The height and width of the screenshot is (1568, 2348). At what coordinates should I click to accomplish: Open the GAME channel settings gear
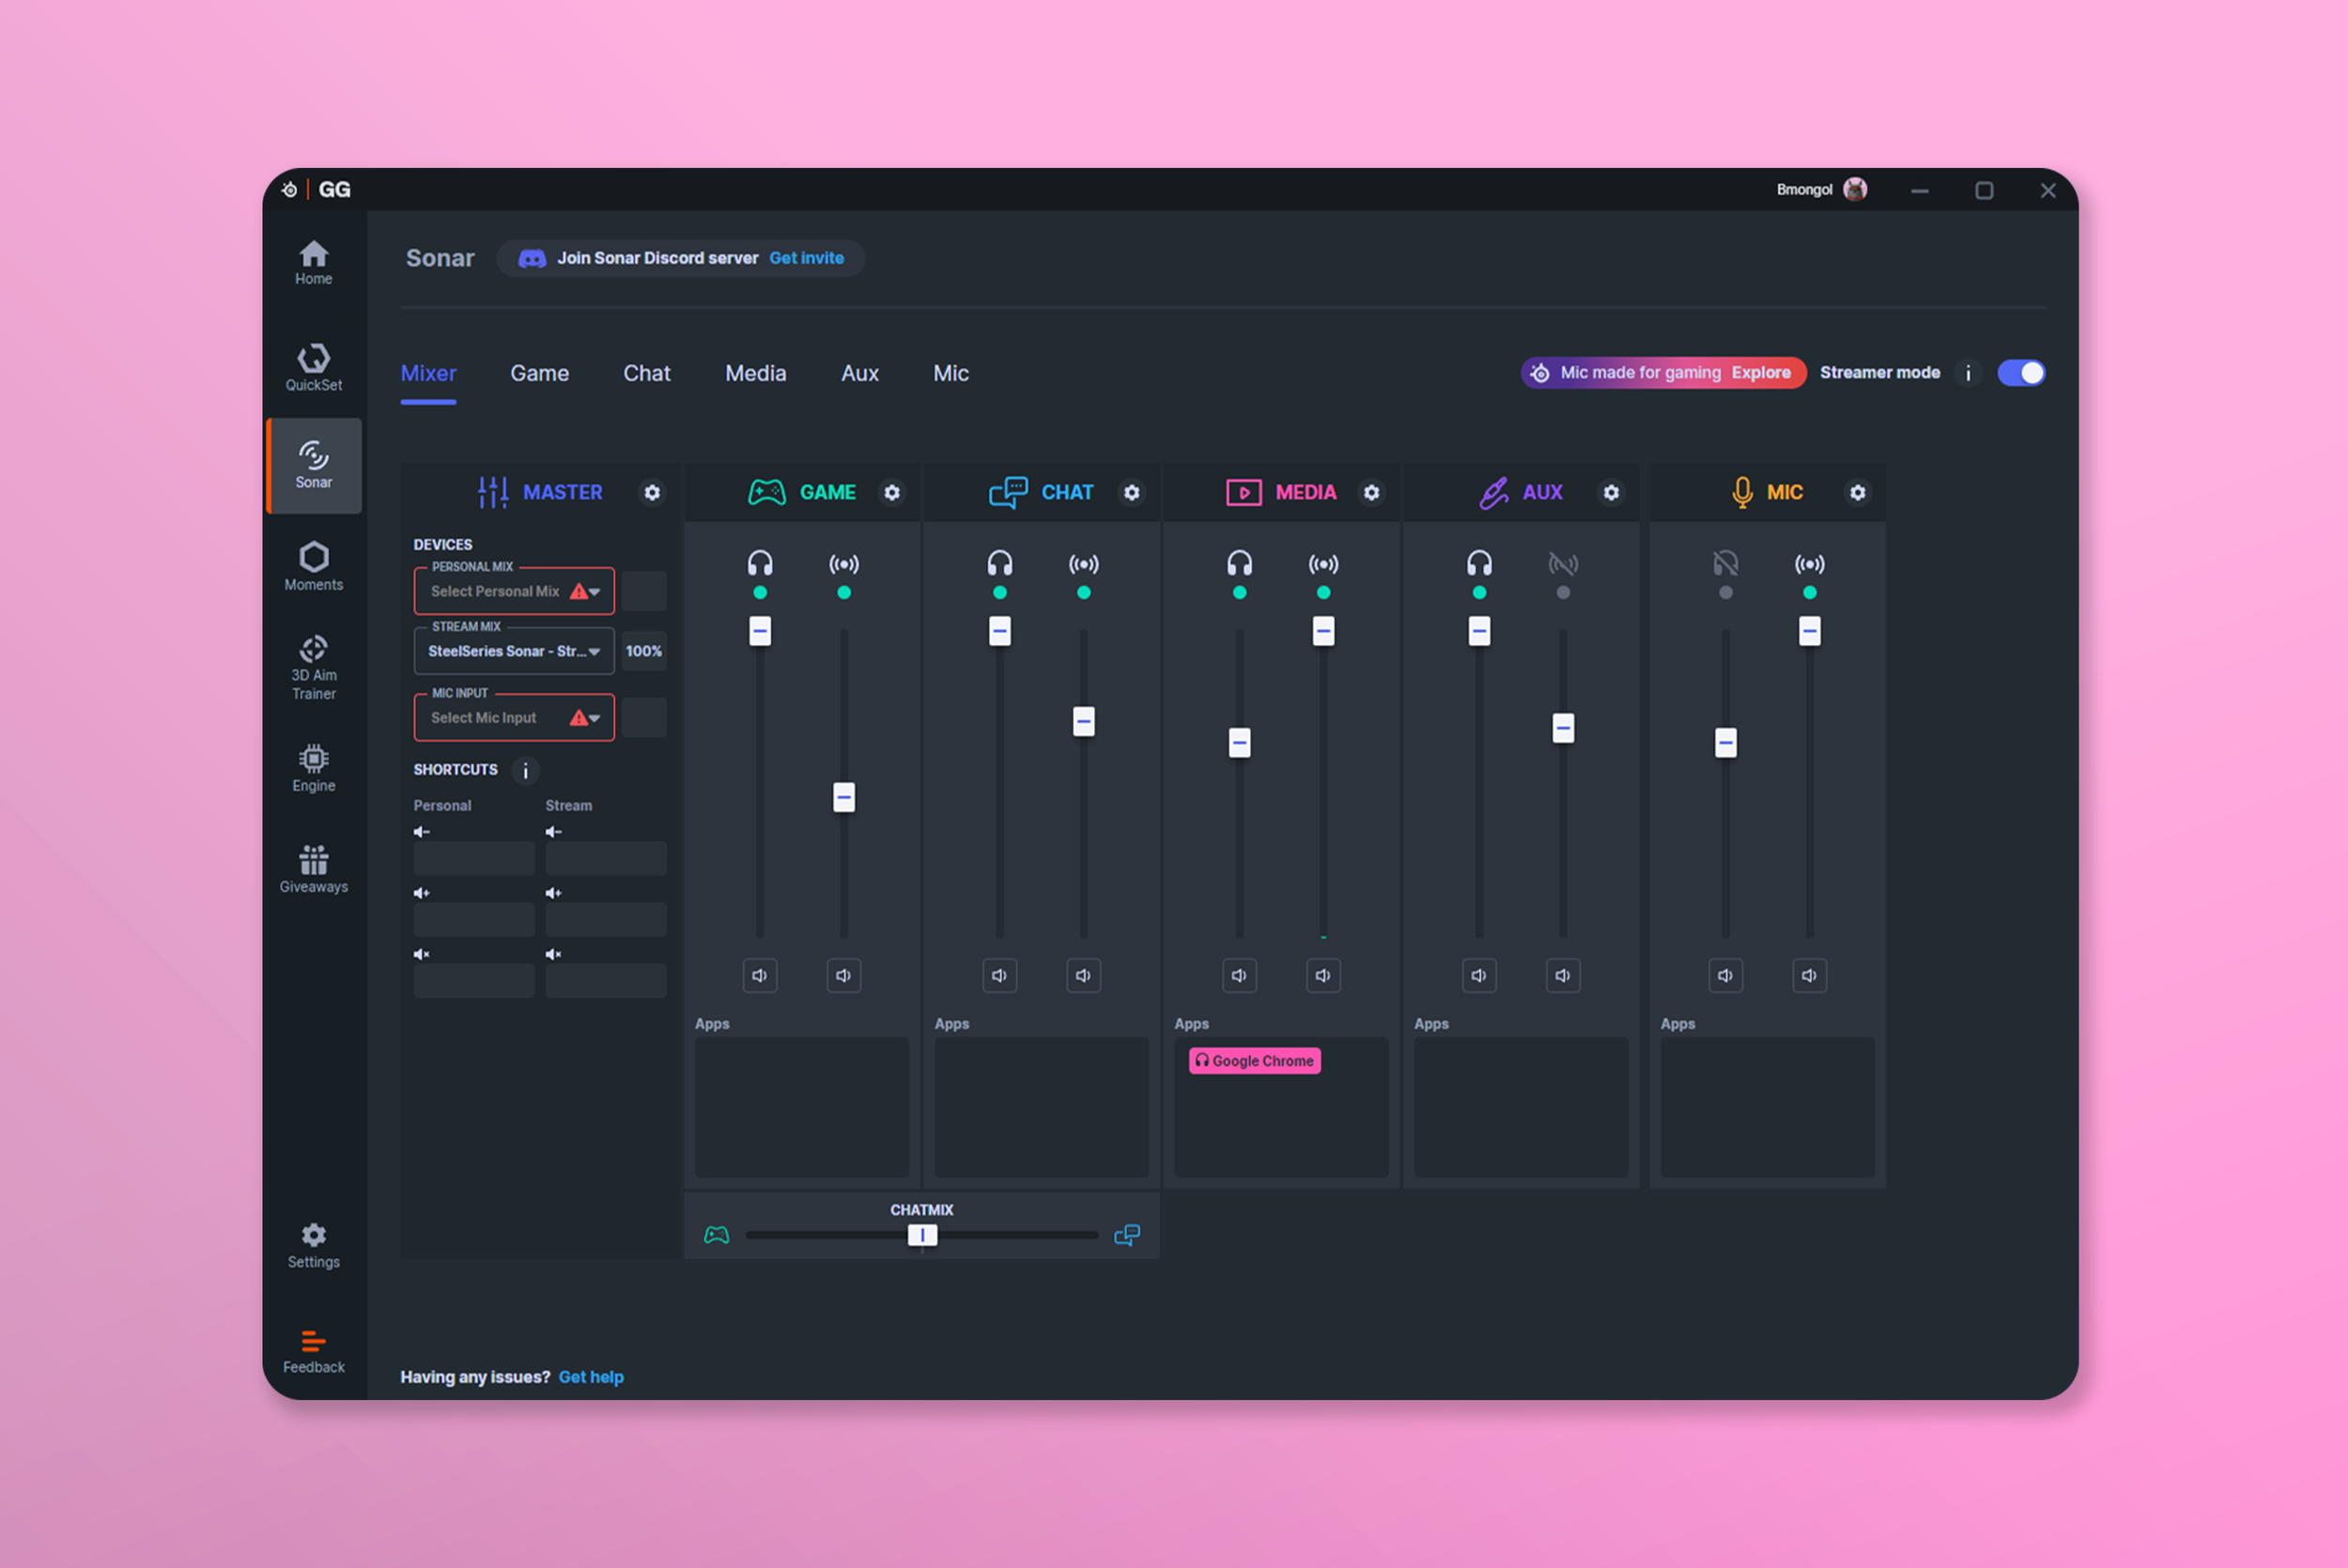tap(892, 492)
